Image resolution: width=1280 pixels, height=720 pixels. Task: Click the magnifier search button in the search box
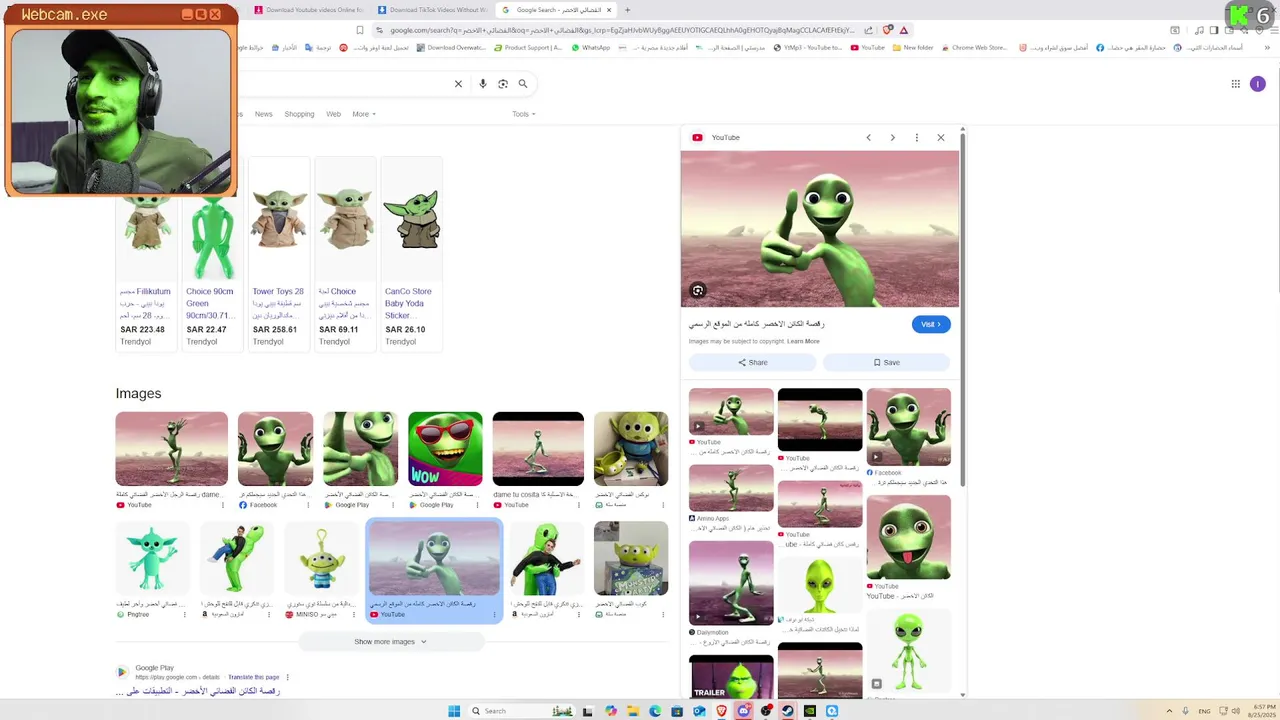pos(523,84)
